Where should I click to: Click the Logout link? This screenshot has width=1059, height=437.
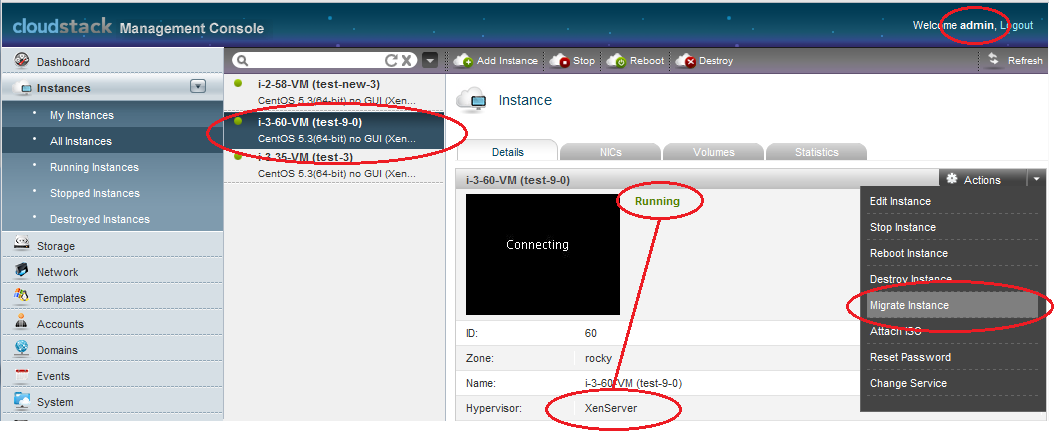[x=1017, y=25]
